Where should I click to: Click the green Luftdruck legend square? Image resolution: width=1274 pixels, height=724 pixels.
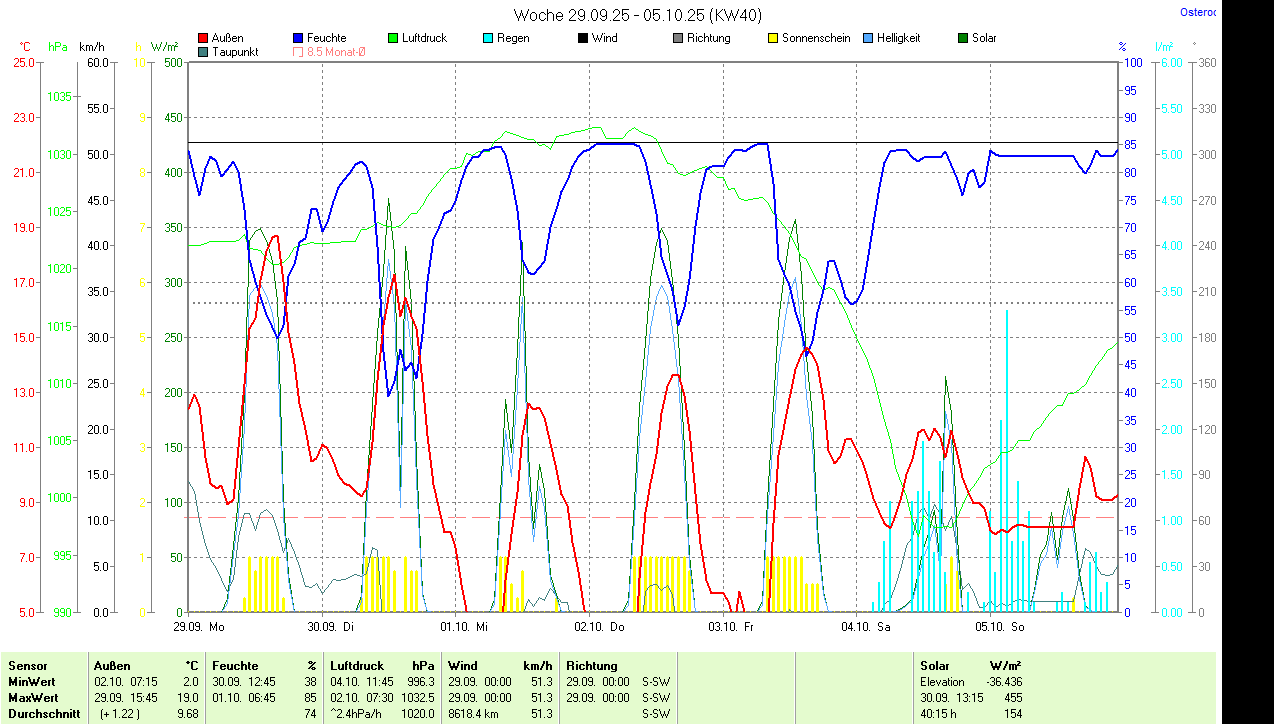pyautogui.click(x=393, y=39)
